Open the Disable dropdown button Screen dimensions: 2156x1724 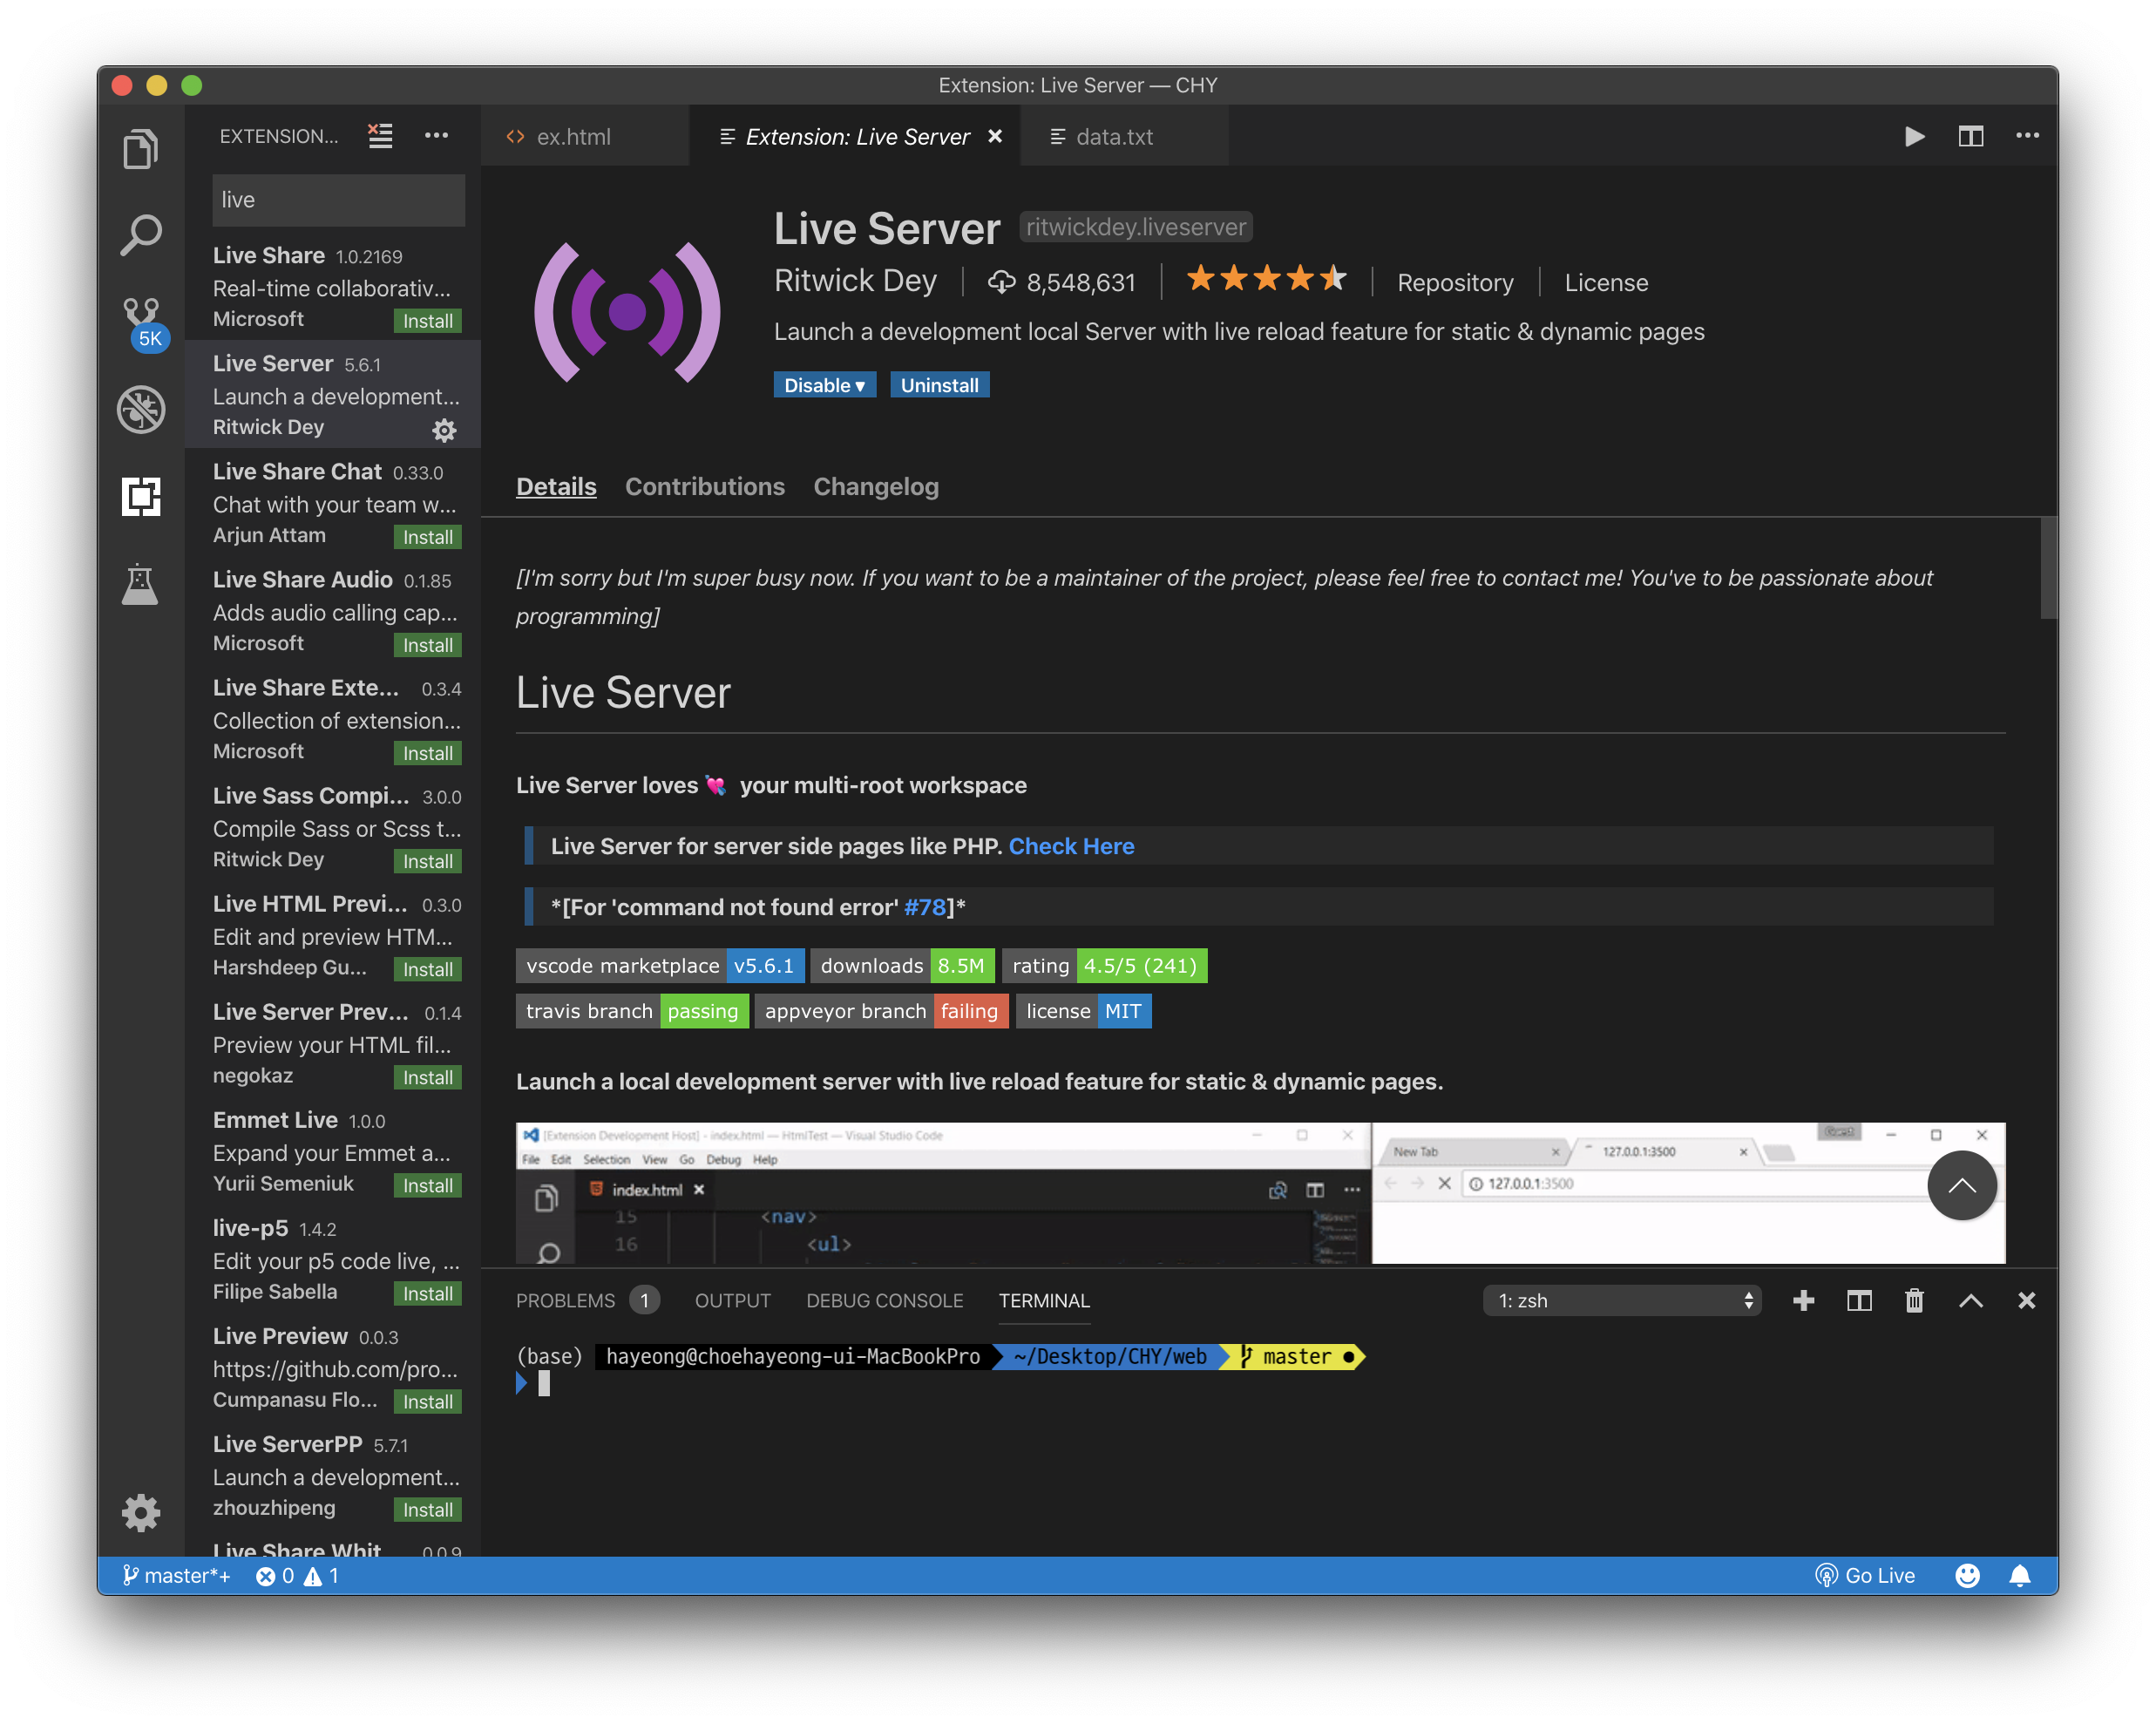tap(824, 385)
